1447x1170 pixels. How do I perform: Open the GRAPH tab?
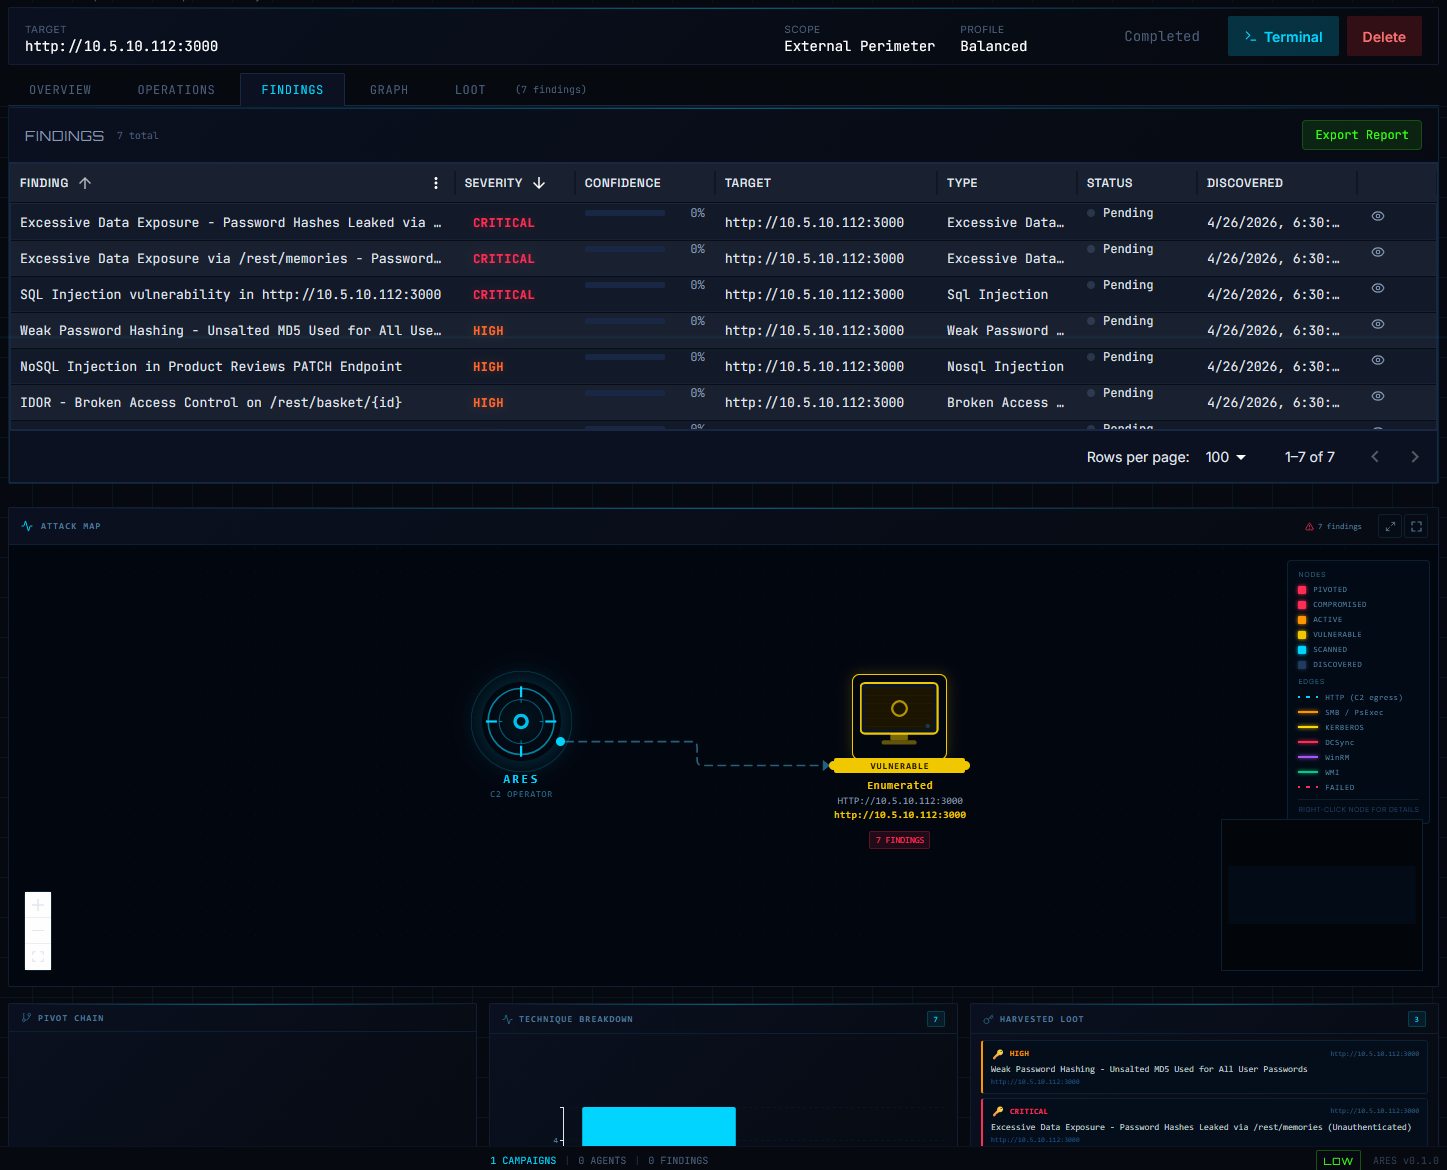click(389, 90)
